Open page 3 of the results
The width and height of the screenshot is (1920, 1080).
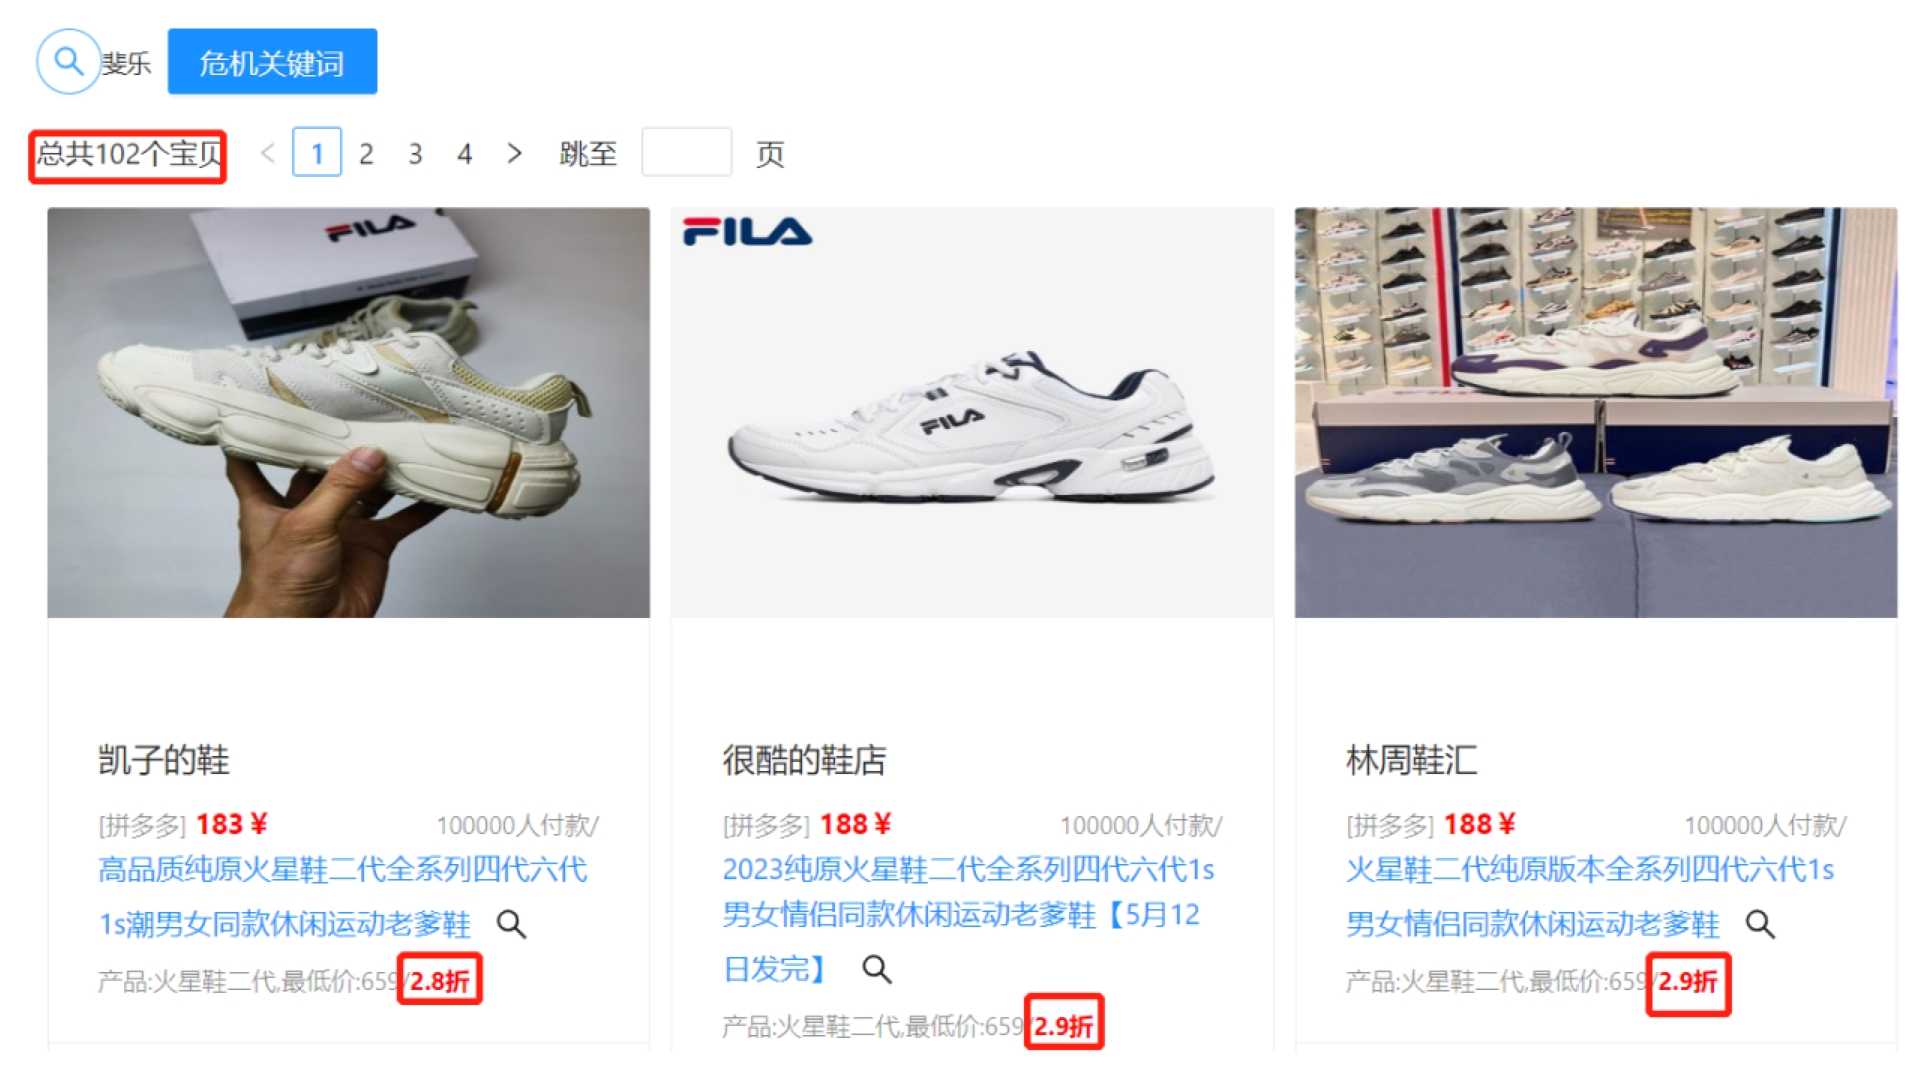coord(415,153)
